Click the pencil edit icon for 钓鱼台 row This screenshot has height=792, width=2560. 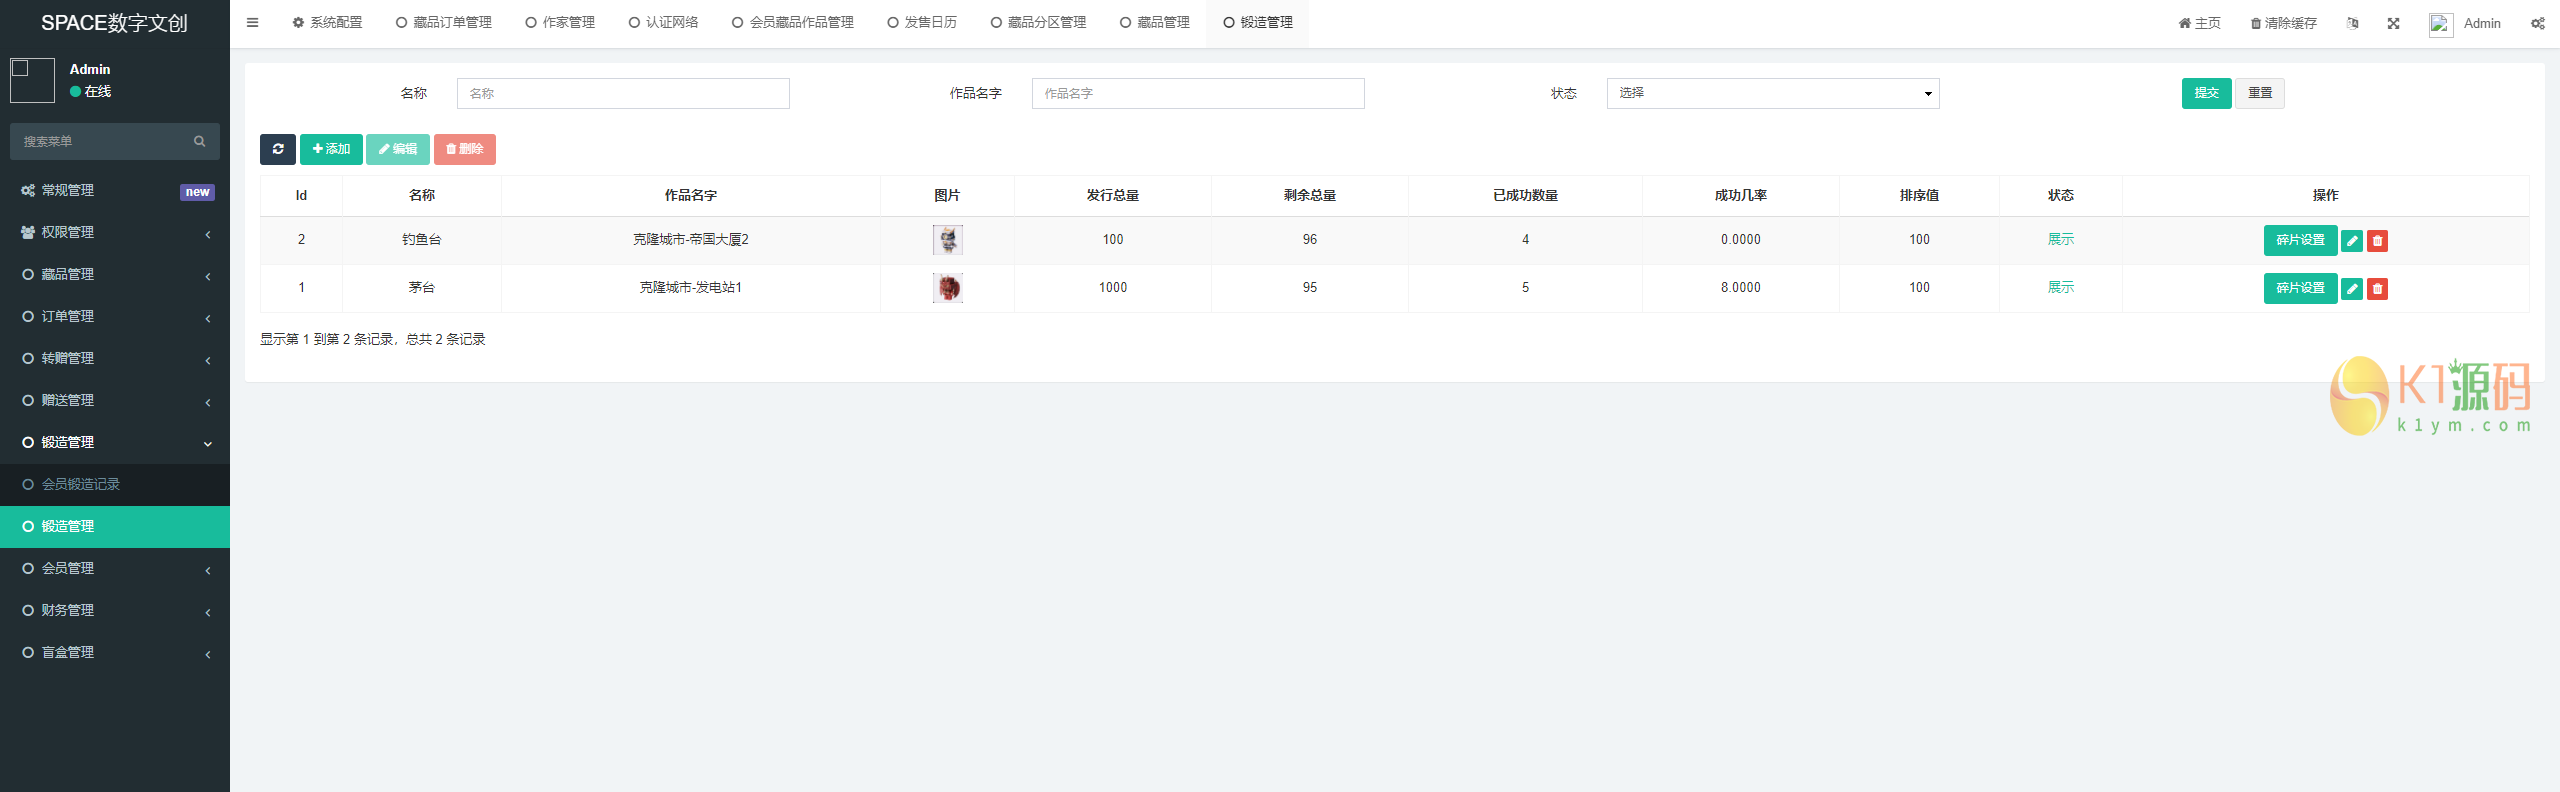pyautogui.click(x=2352, y=240)
